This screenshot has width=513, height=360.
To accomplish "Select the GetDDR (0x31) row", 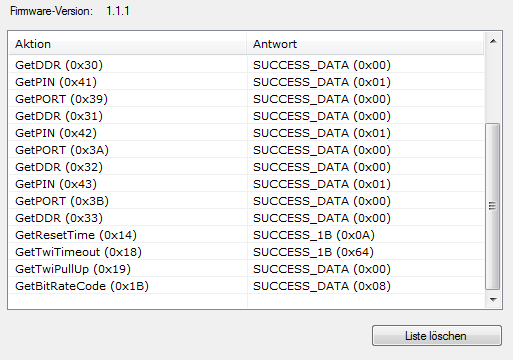I will (x=247, y=116).
